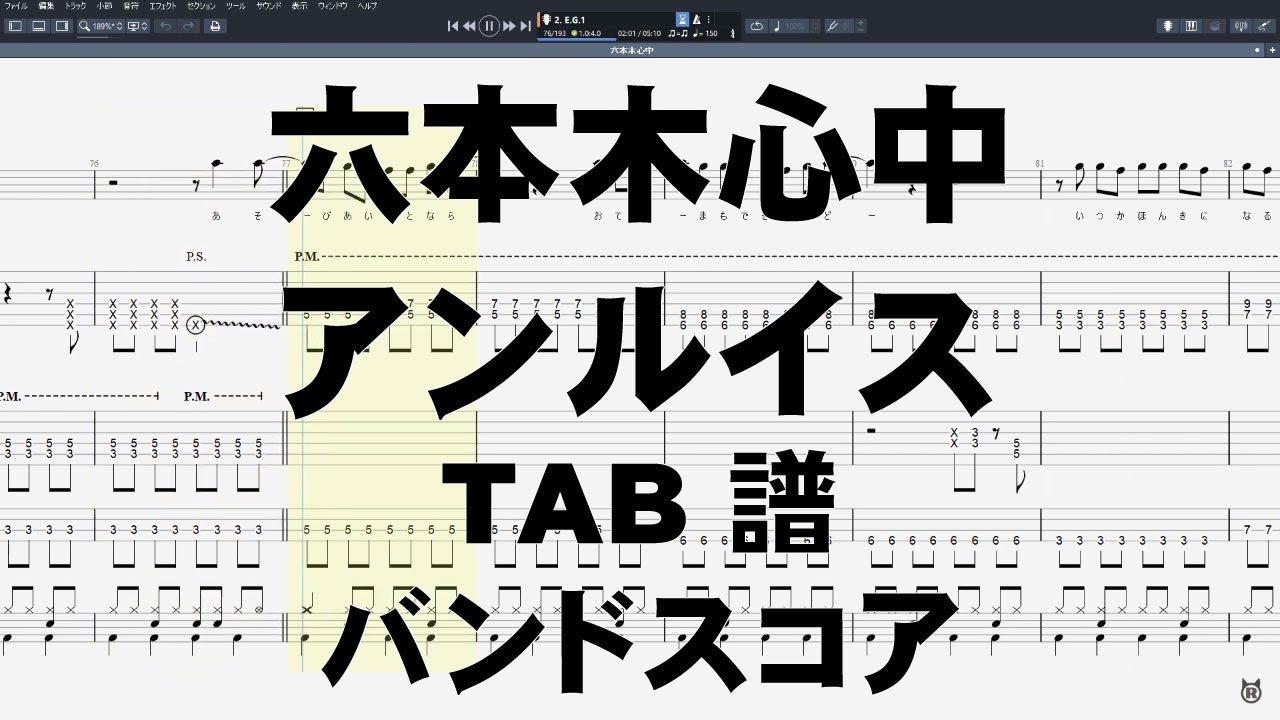The image size is (1280, 720).
Task: Jump to the beginning of the song
Action: (452, 26)
